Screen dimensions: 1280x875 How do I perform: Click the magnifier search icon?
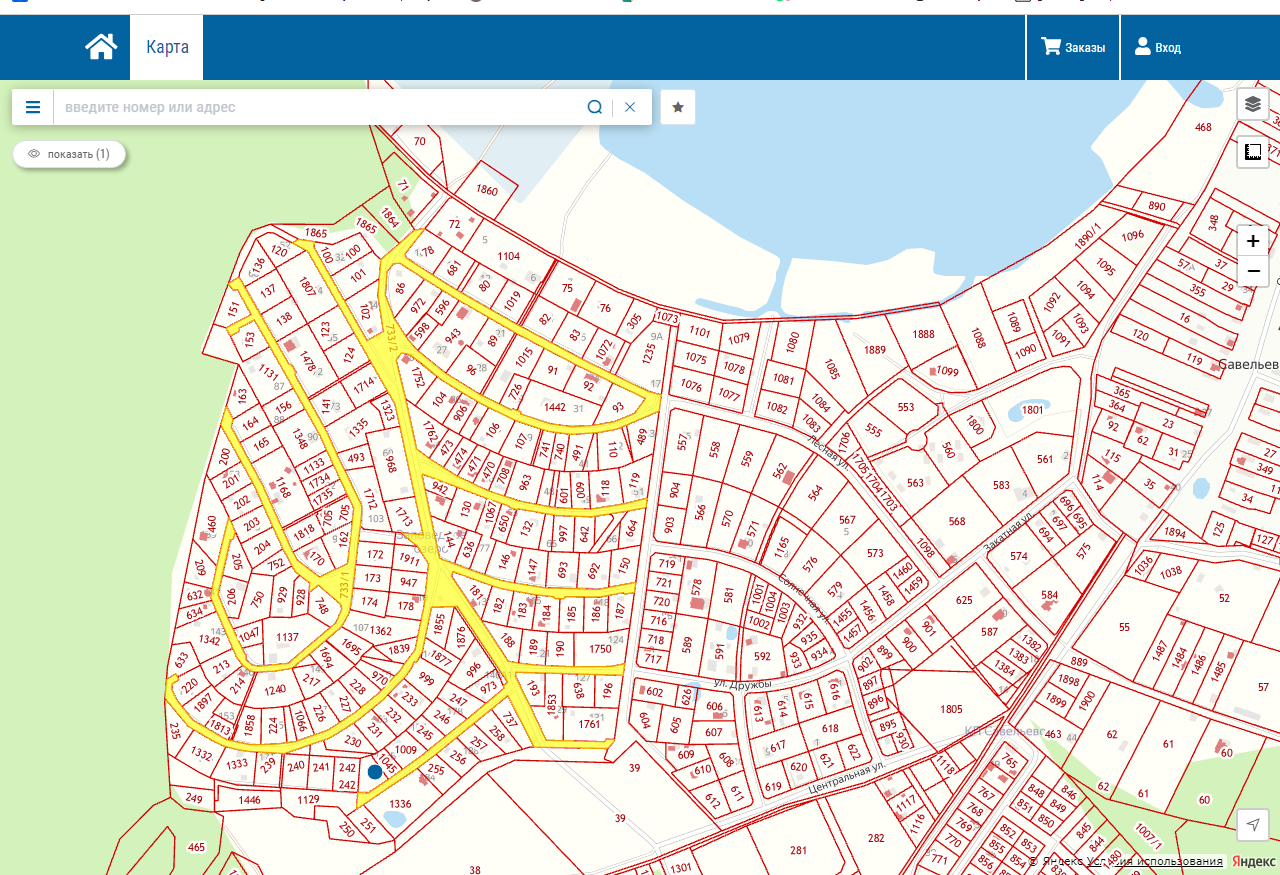click(x=595, y=107)
